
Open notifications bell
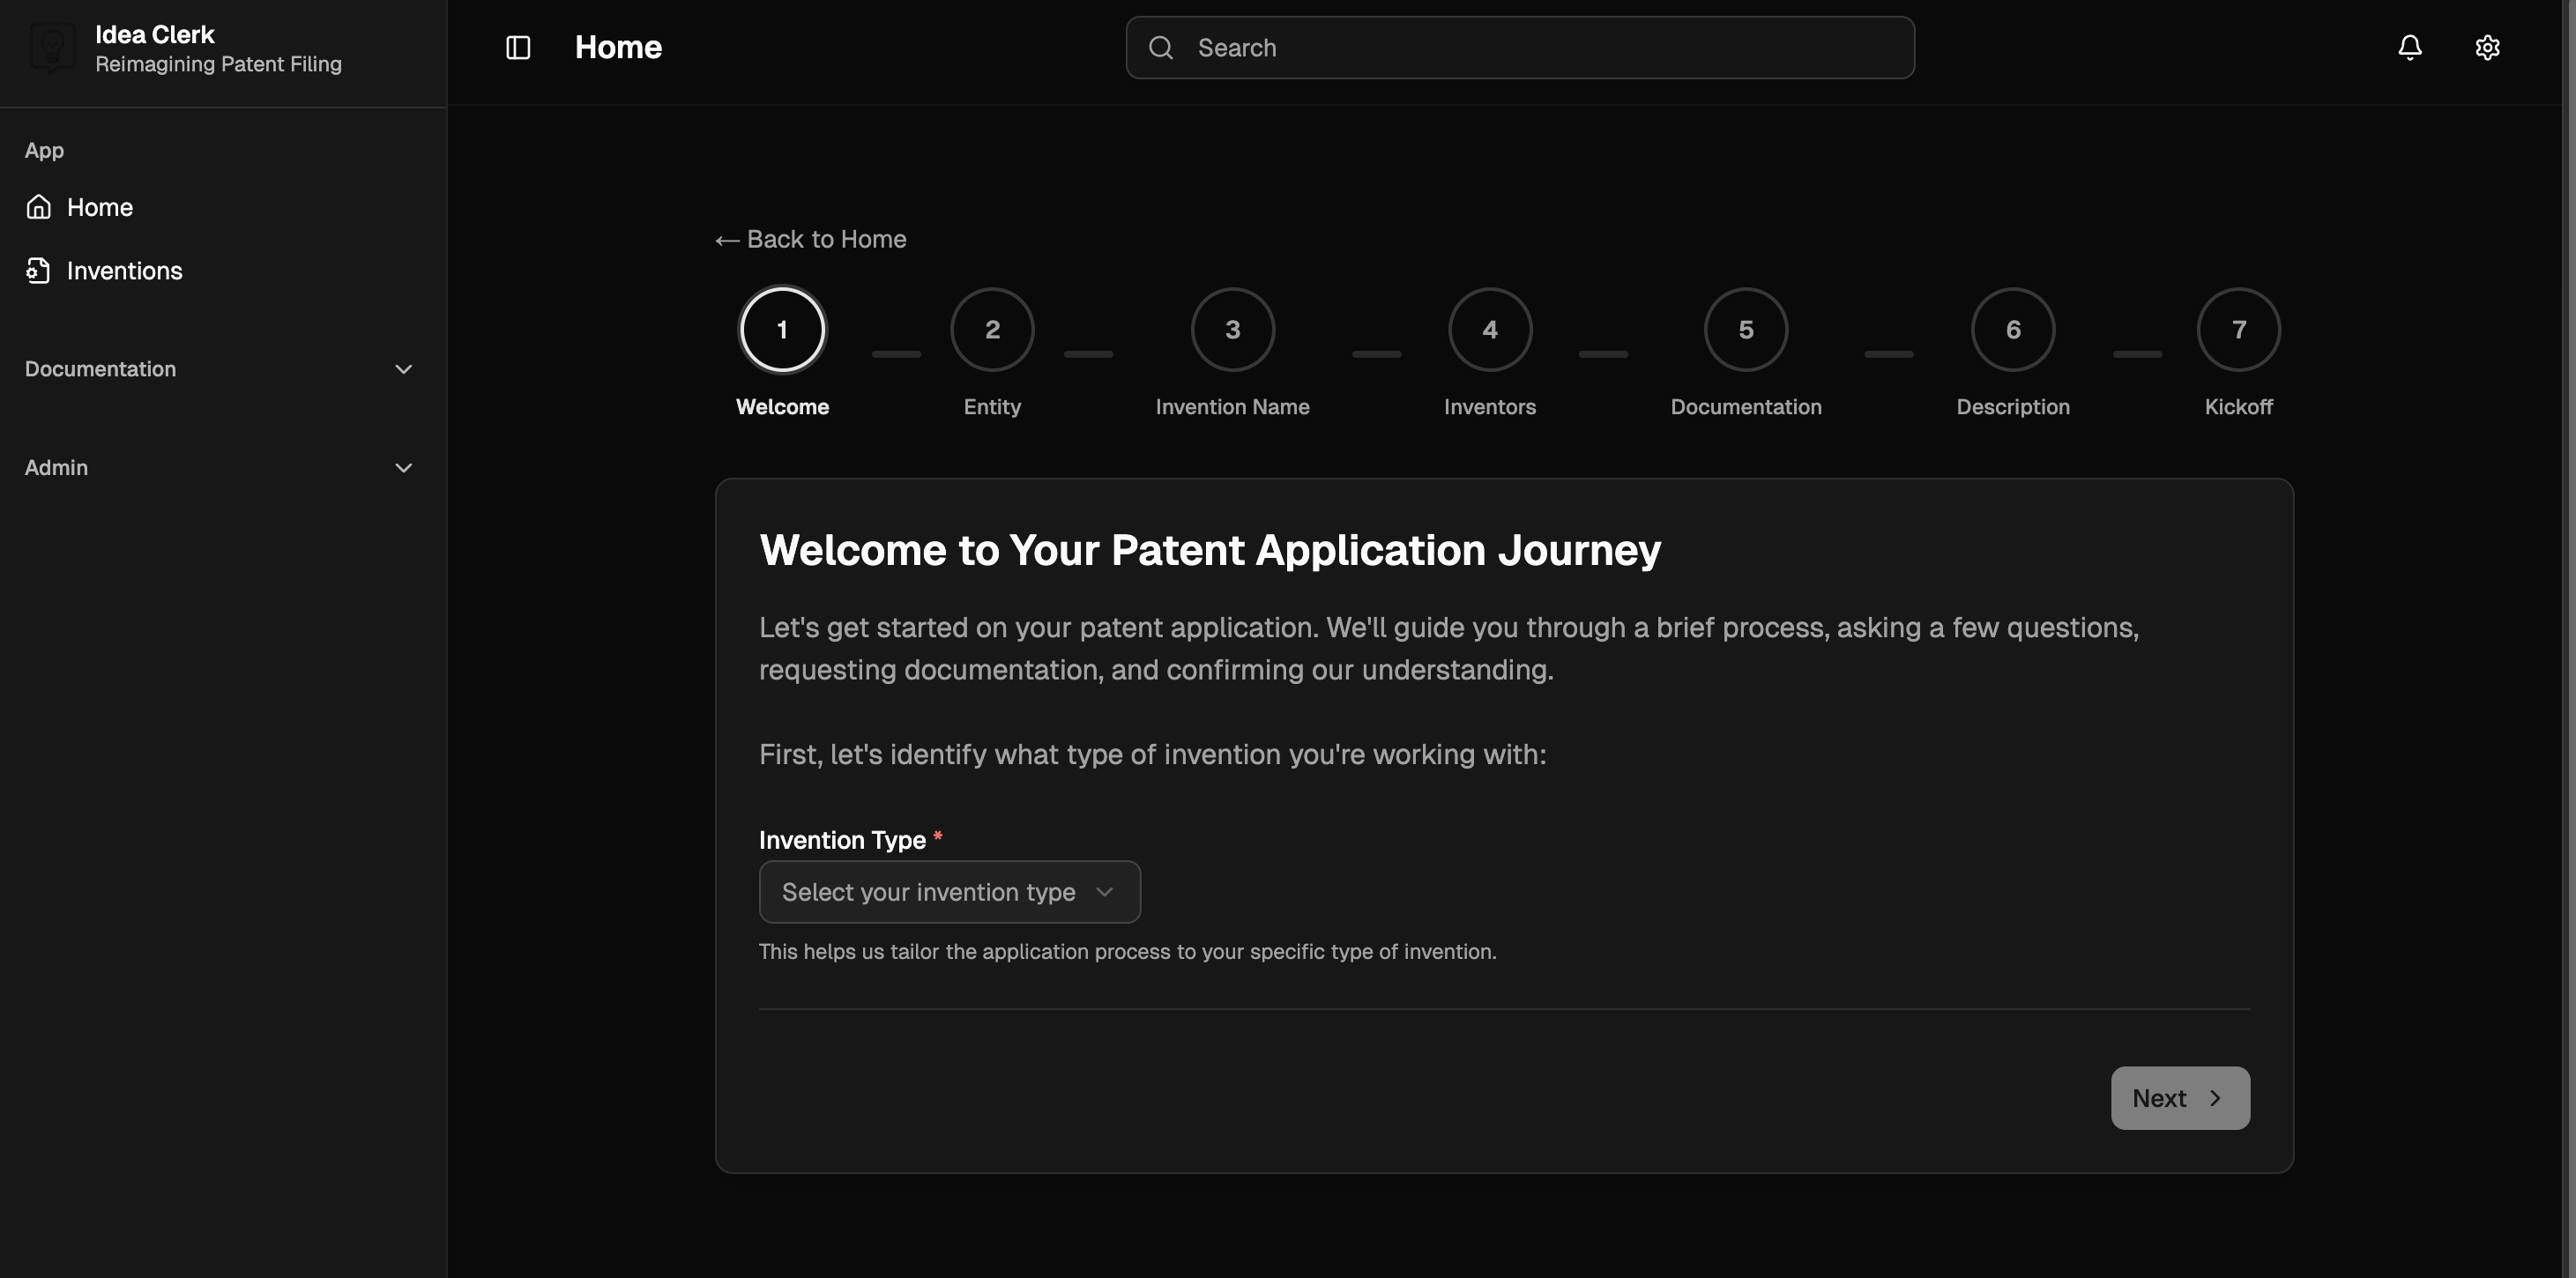2410,47
